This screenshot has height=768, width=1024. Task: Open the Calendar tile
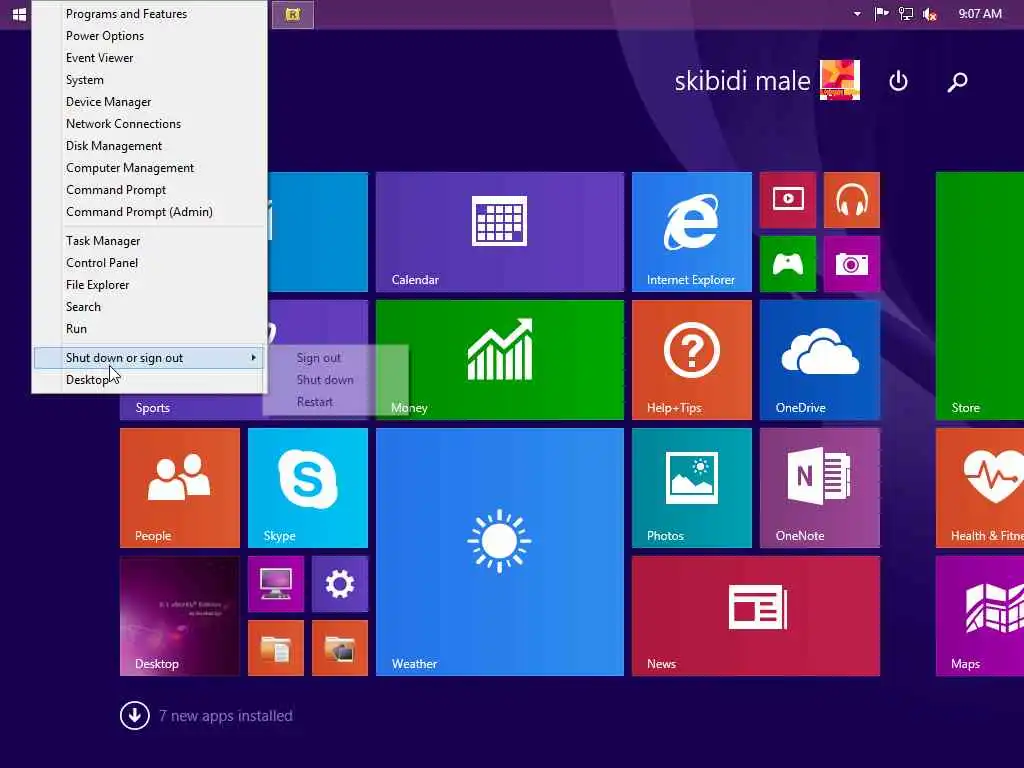500,232
